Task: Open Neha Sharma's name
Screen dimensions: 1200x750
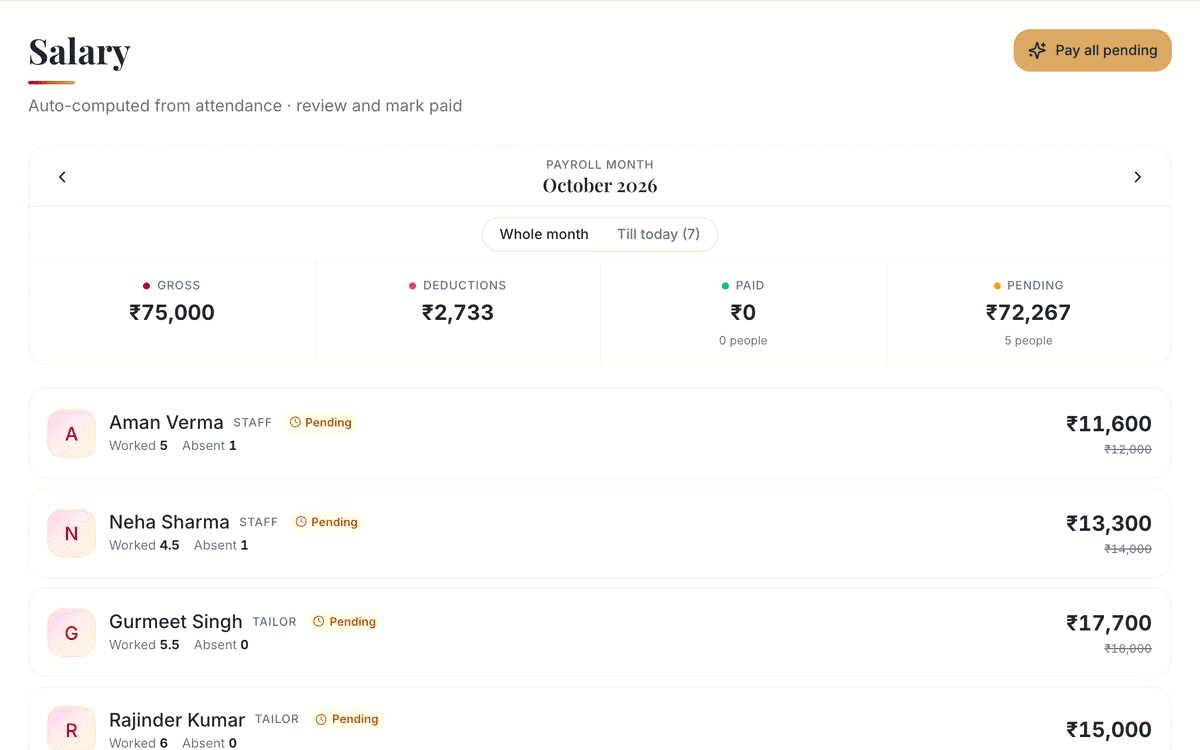Action: click(169, 522)
